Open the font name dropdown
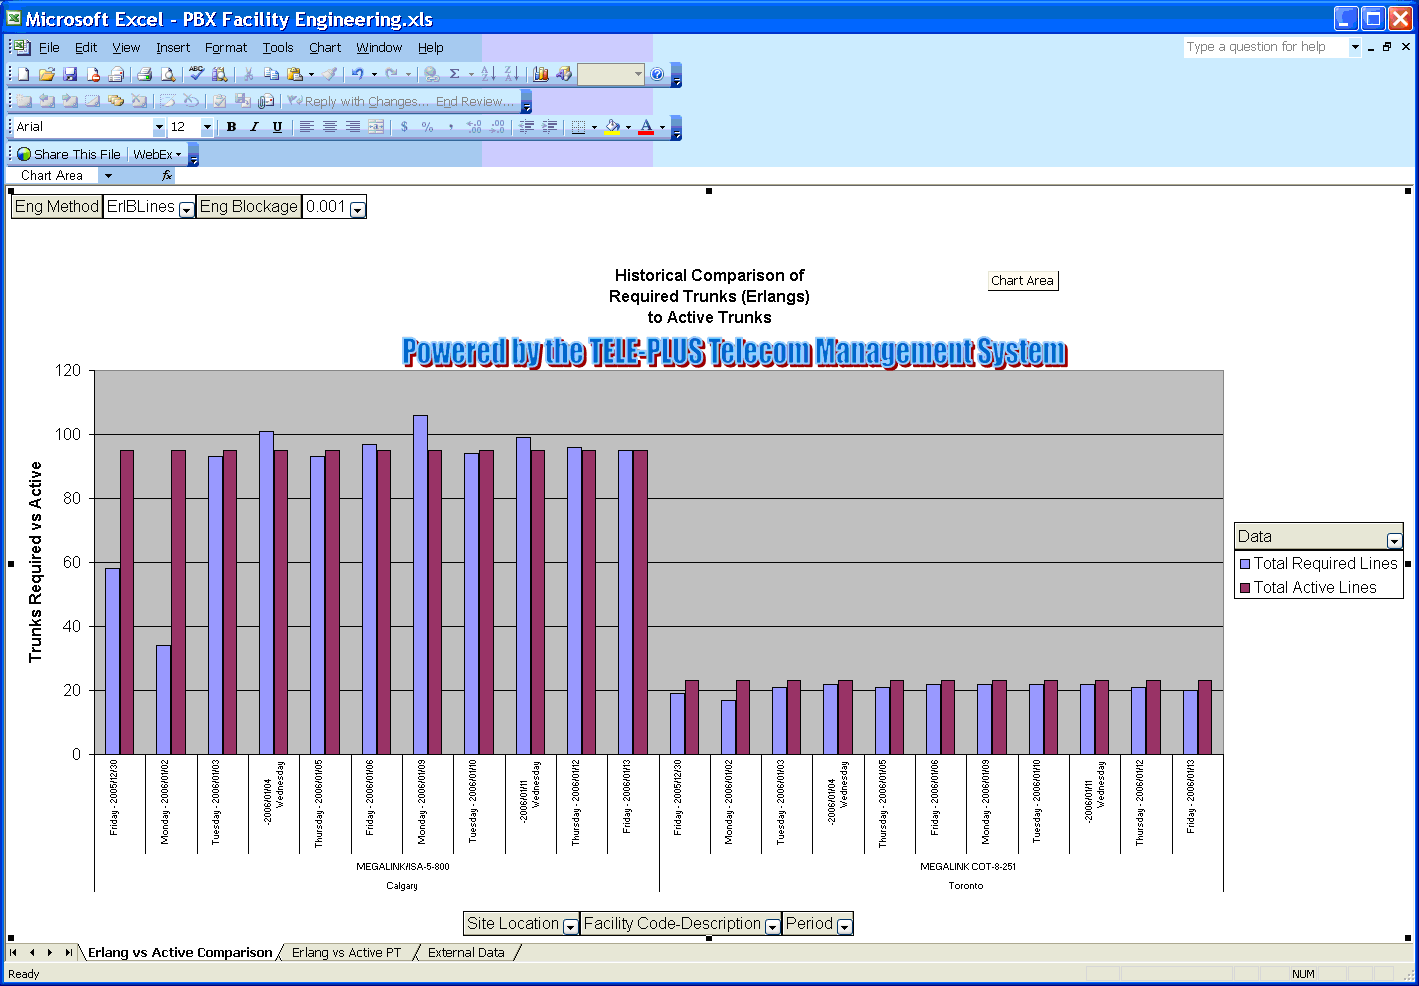Screen dimensions: 1419x986 coord(158,127)
